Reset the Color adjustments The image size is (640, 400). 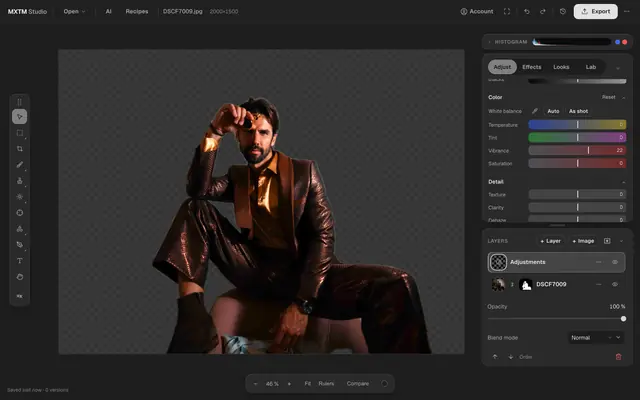[608, 97]
